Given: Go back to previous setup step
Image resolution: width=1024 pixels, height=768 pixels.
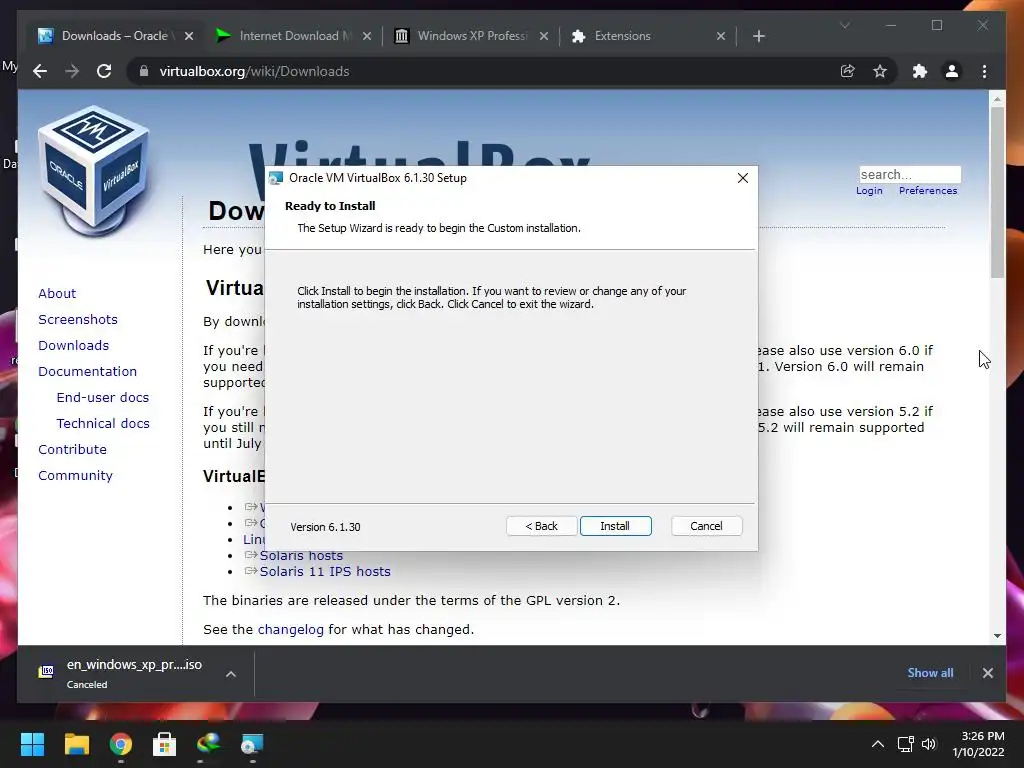Looking at the screenshot, I should click(x=541, y=526).
